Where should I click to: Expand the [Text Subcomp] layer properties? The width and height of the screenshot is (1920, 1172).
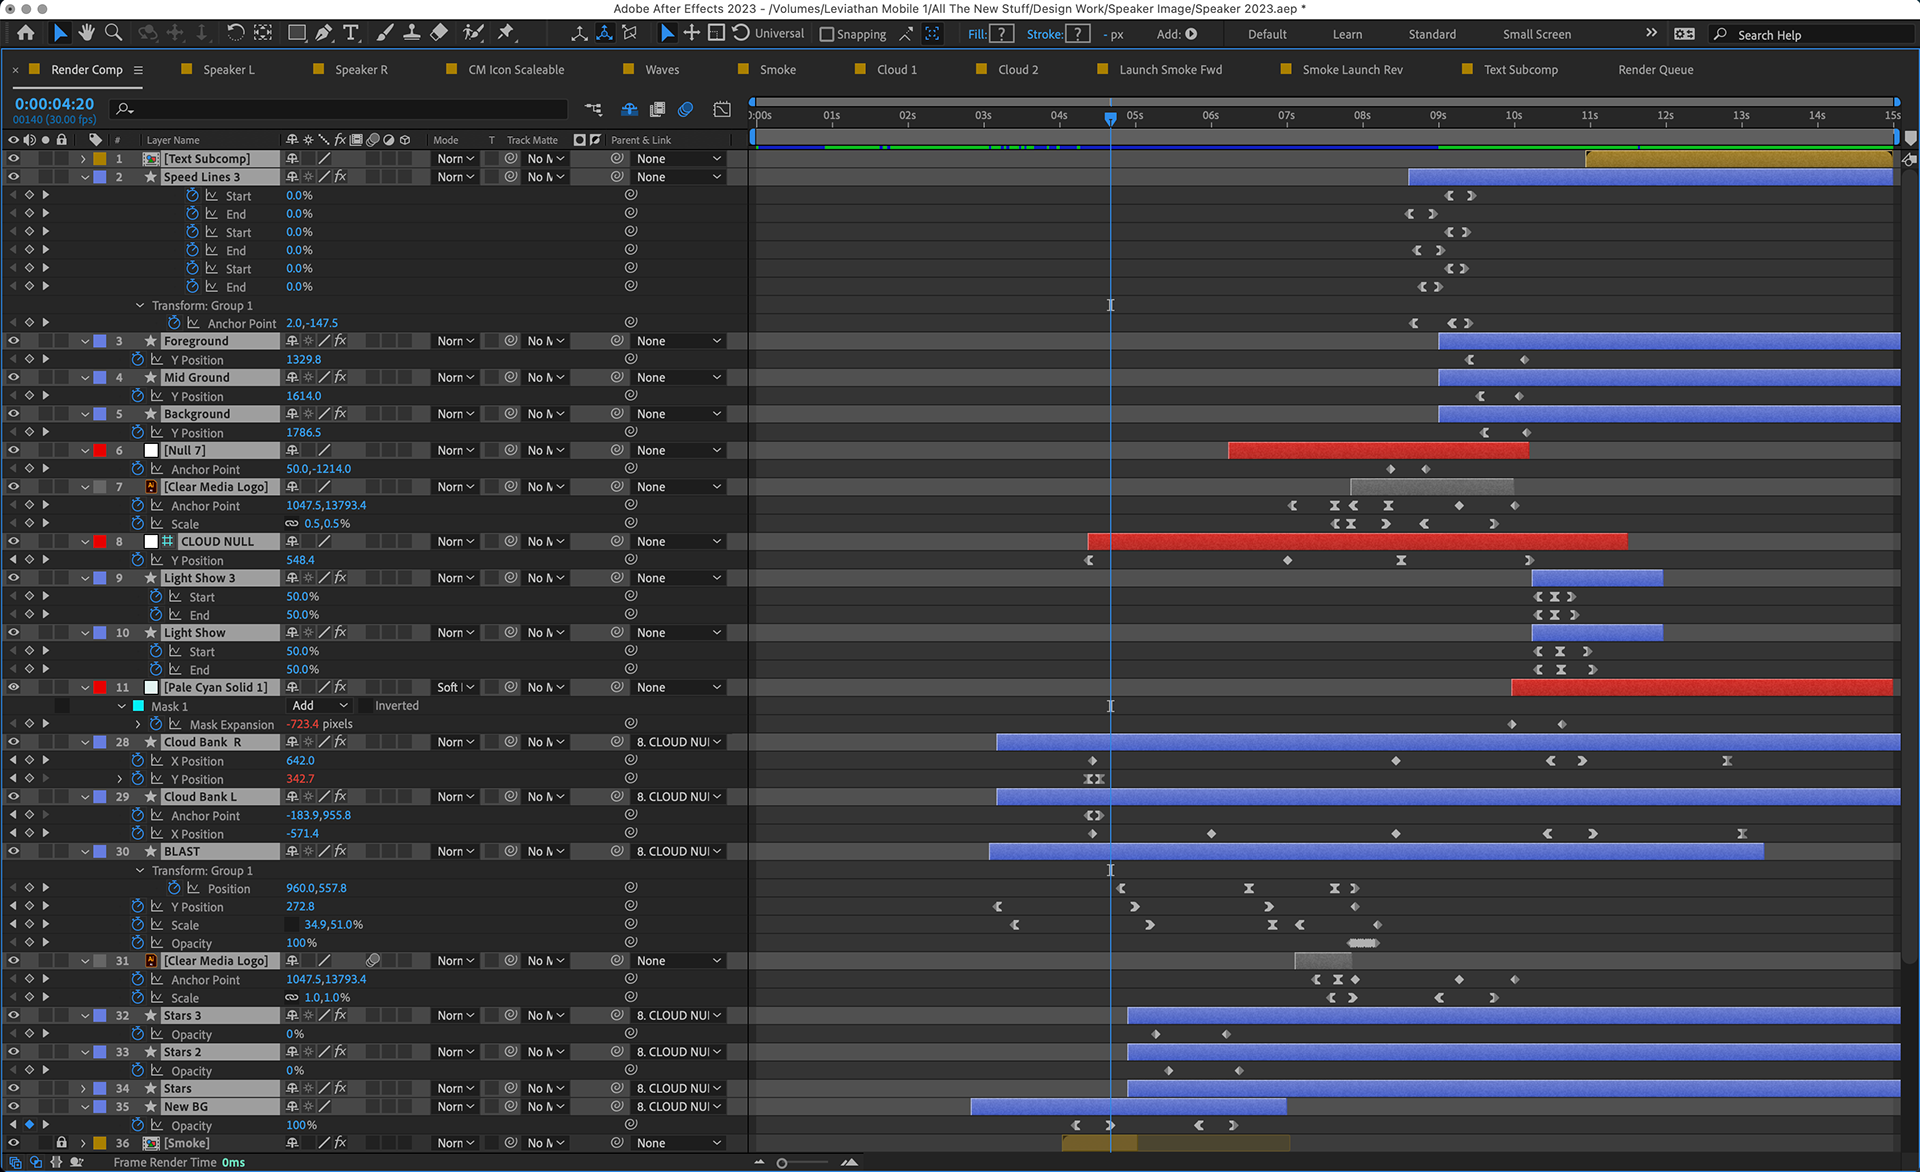84,159
